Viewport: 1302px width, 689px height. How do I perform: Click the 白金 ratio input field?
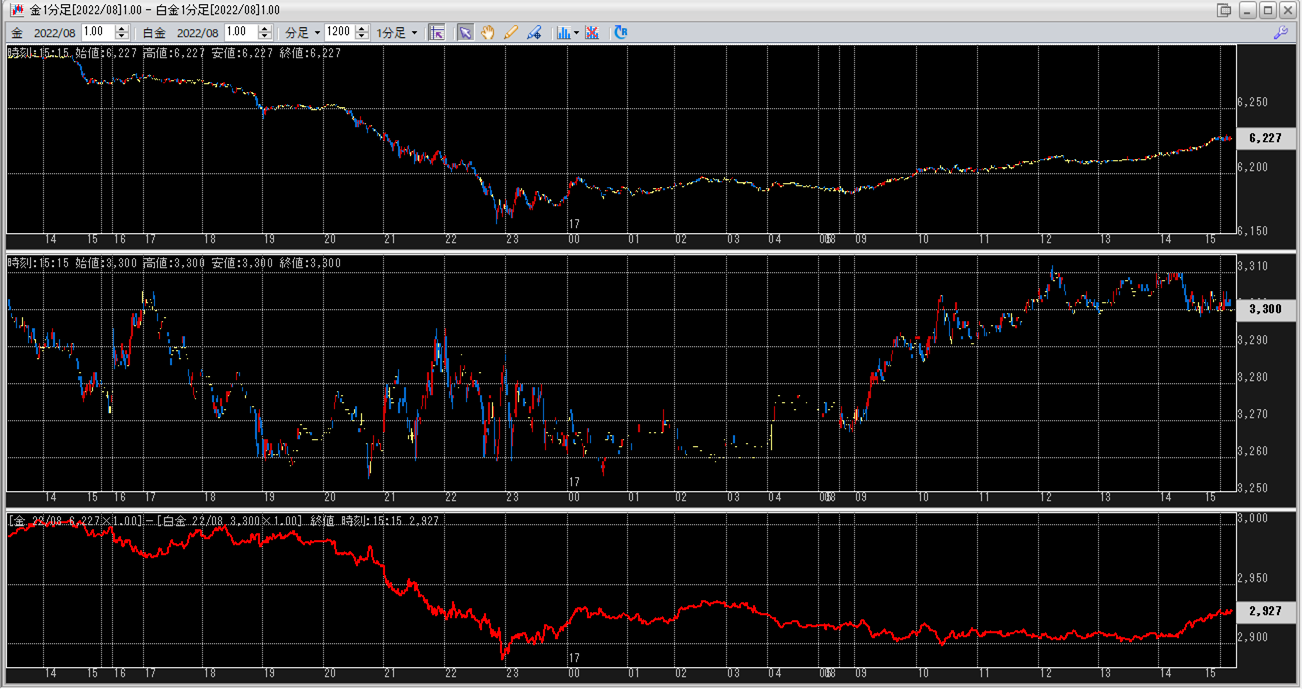click(240, 32)
